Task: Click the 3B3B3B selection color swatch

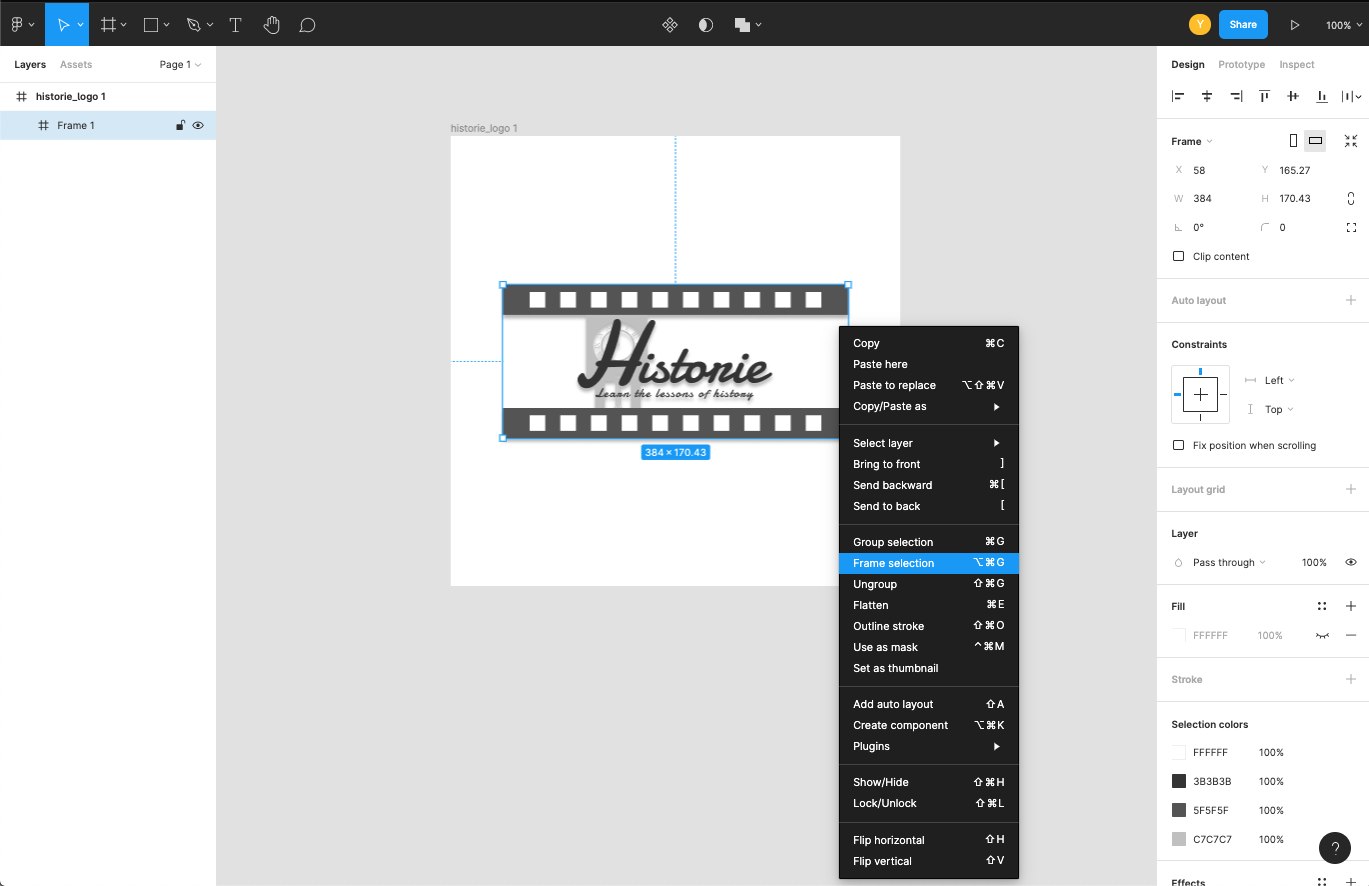Action: 1179,781
